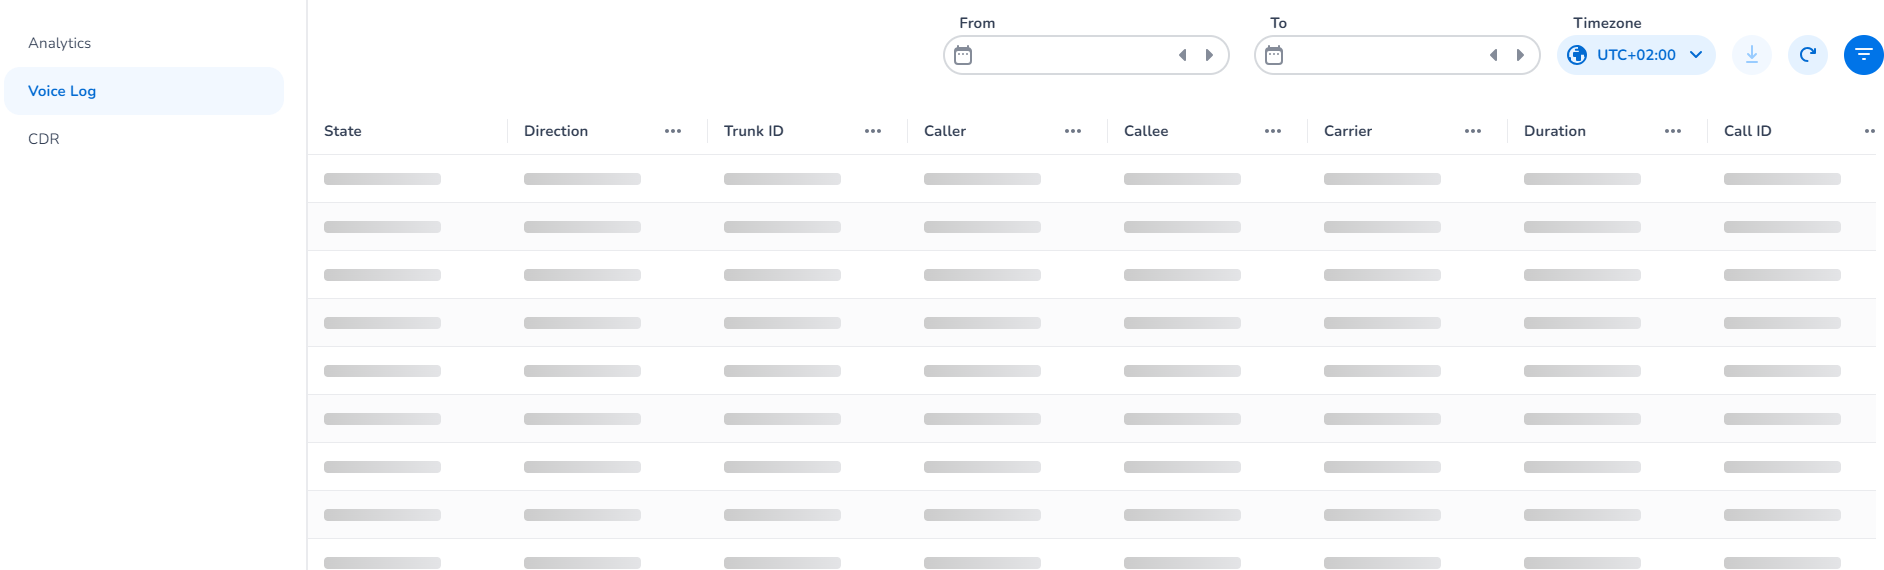Open Trunk ID column options menu
Screen dimensions: 1884x570
pos(873,131)
